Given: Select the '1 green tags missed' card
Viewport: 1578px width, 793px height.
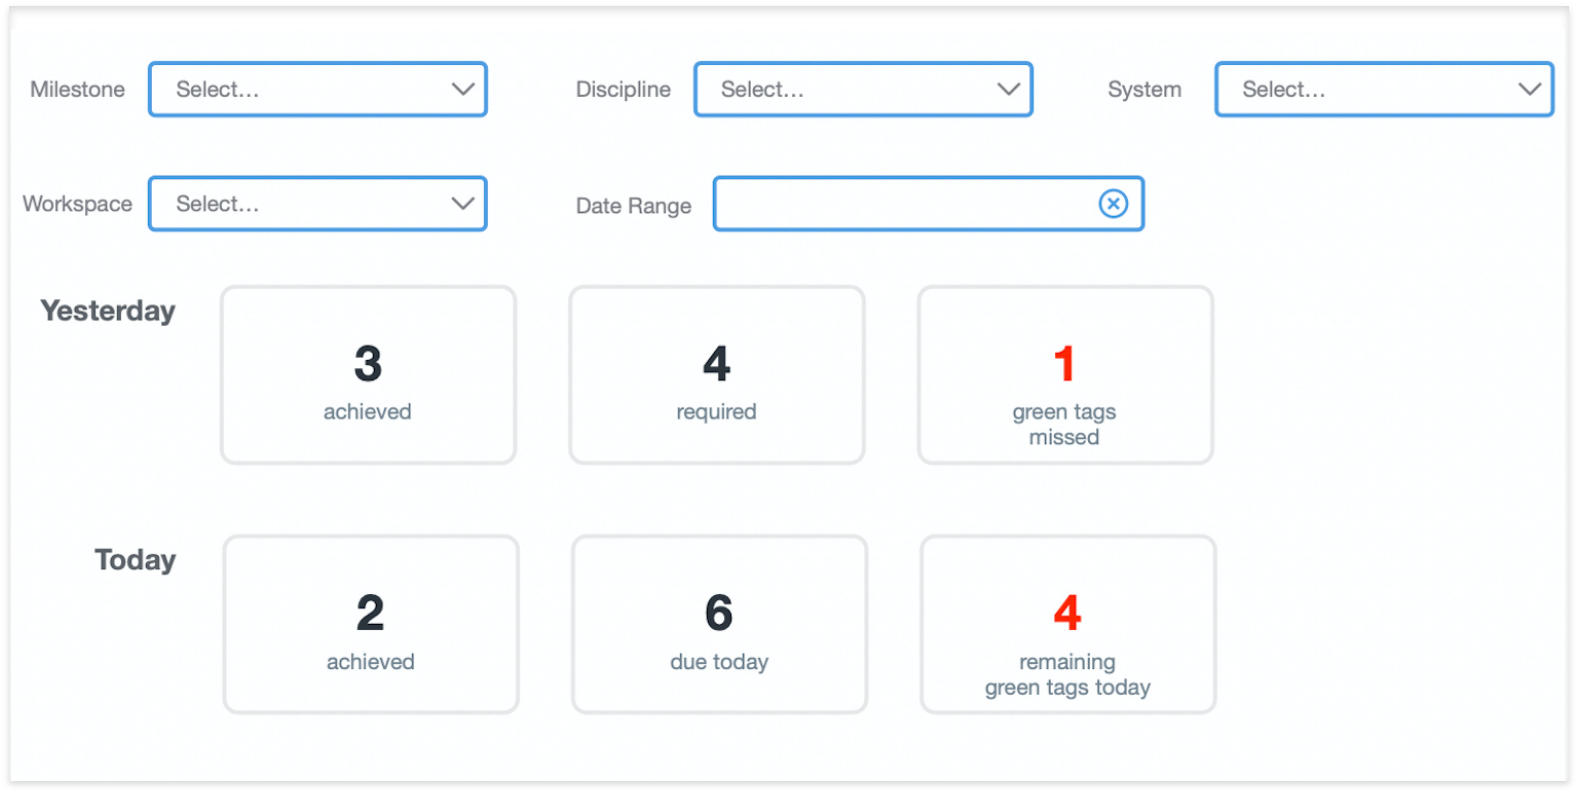Looking at the screenshot, I should click(1065, 375).
